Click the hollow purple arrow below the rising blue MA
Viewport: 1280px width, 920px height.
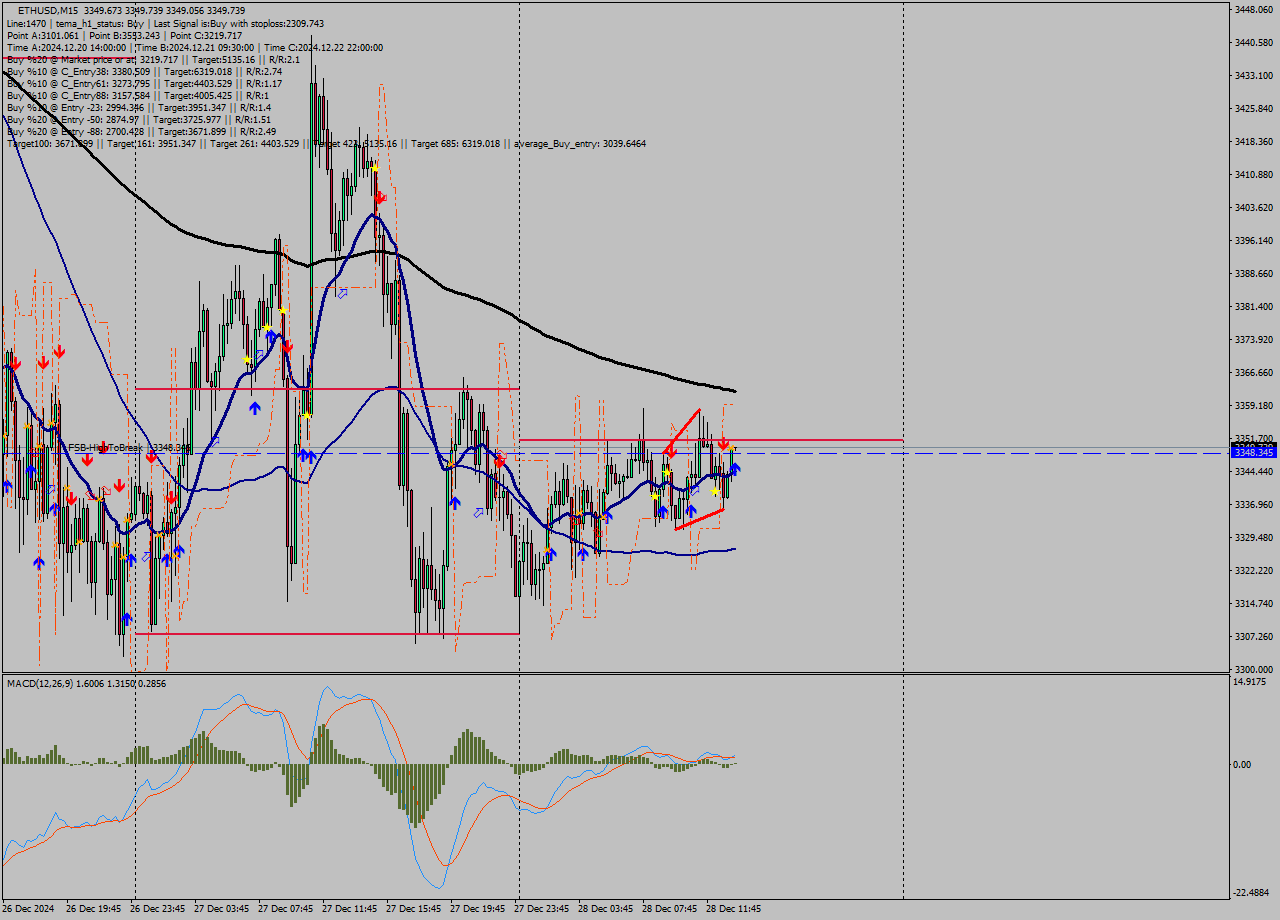tap(342, 293)
